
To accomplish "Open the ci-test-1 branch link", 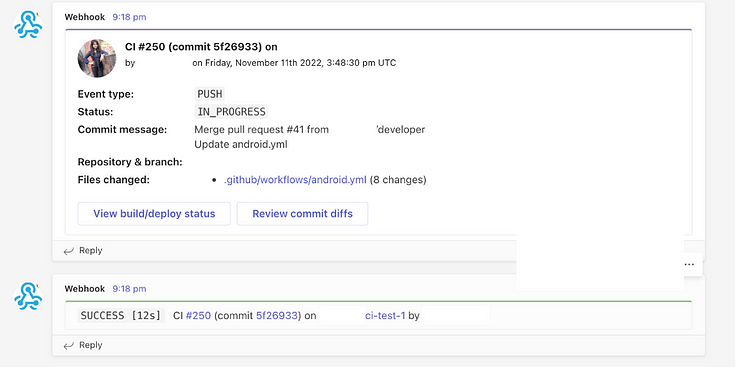I will [385, 315].
